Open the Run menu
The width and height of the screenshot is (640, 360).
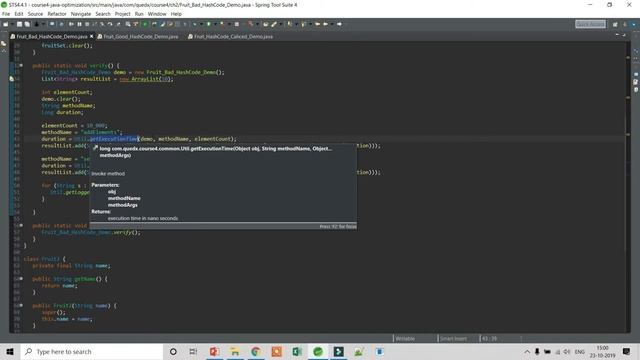(139, 14)
